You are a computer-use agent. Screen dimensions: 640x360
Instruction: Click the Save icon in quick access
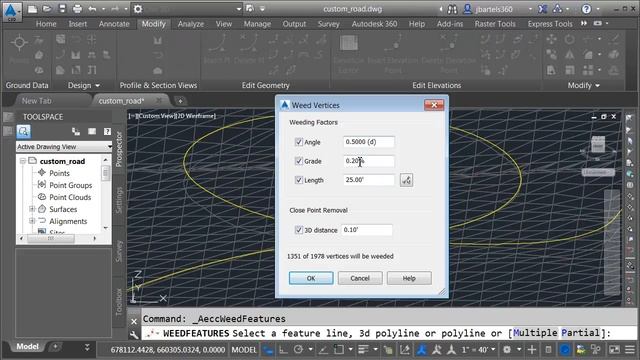62,9
